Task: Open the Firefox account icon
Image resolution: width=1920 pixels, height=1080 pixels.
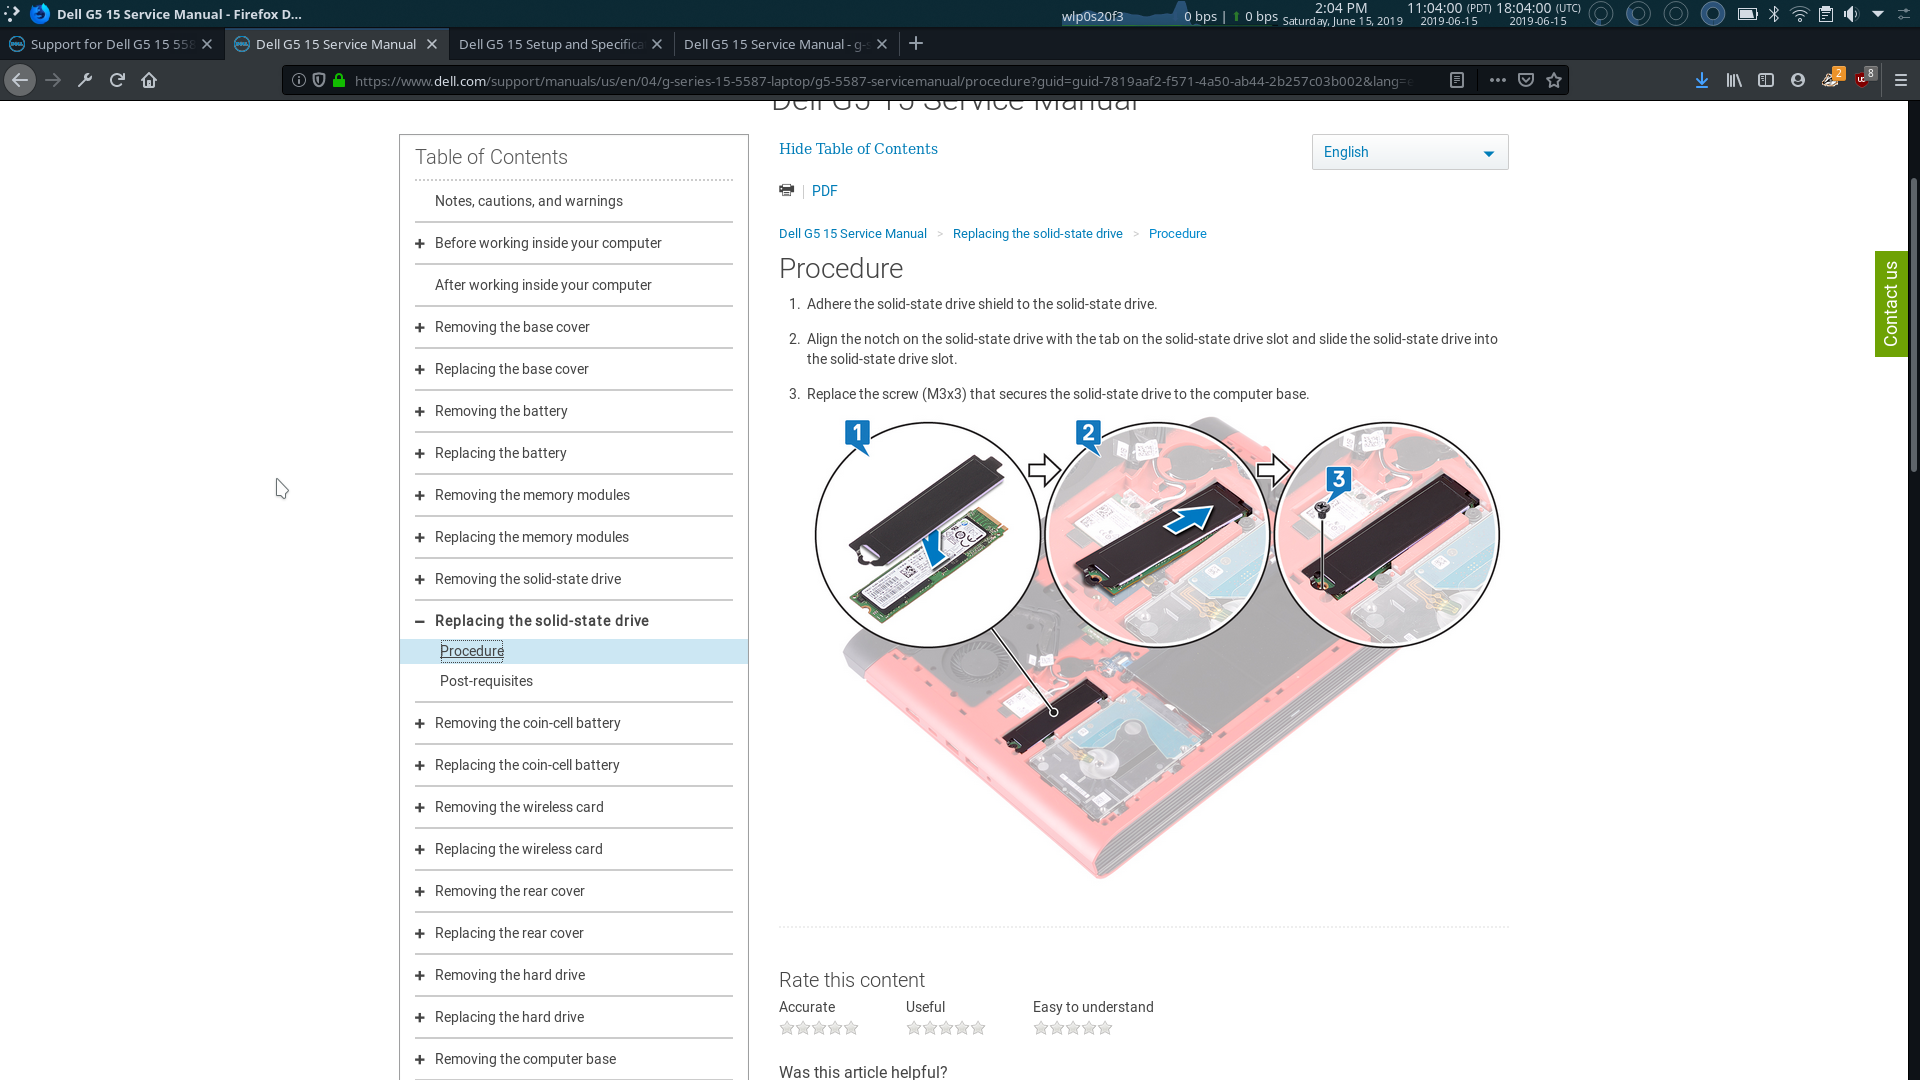Action: (x=1798, y=80)
